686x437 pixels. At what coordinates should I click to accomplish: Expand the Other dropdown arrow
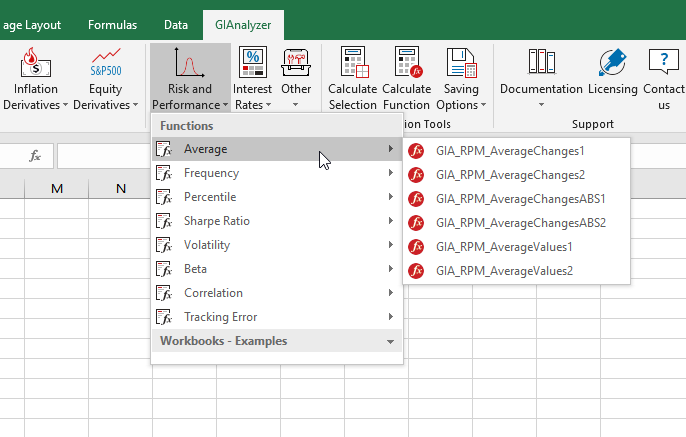(x=296, y=105)
